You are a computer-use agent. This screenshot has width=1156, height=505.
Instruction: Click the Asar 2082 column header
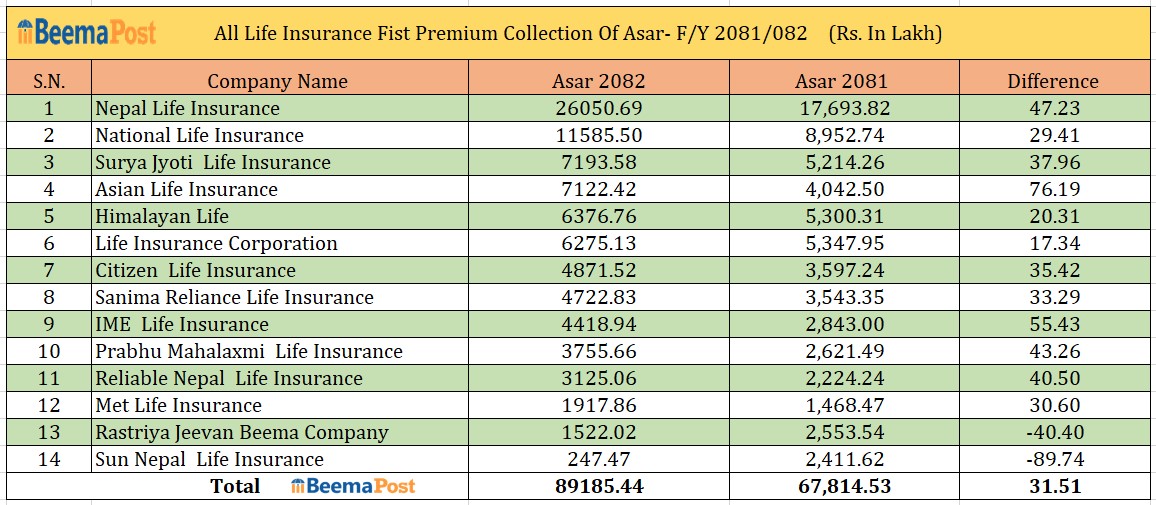click(x=598, y=81)
